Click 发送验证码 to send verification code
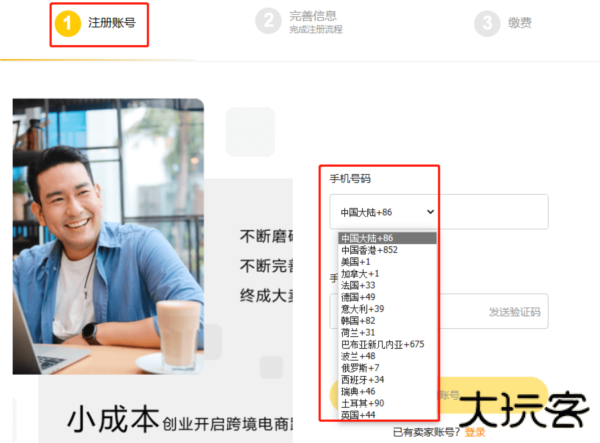This screenshot has width=600, height=443. [x=514, y=312]
